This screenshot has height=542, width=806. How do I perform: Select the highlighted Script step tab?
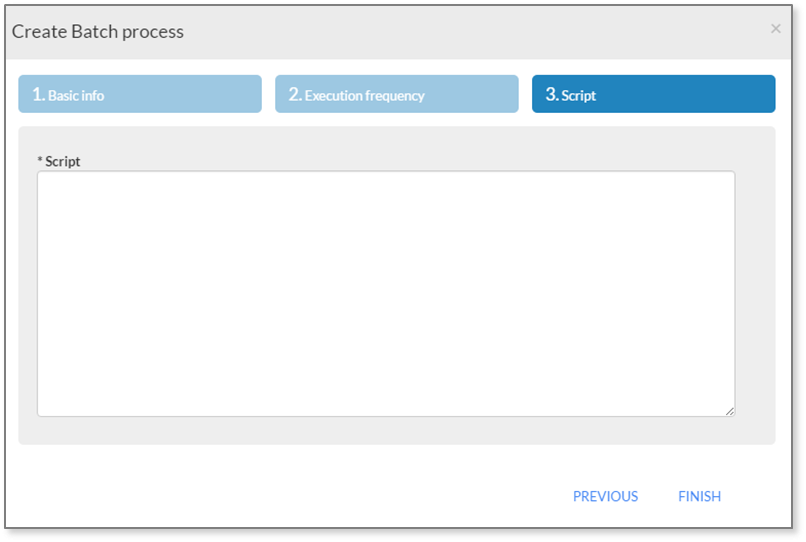[x=653, y=94]
